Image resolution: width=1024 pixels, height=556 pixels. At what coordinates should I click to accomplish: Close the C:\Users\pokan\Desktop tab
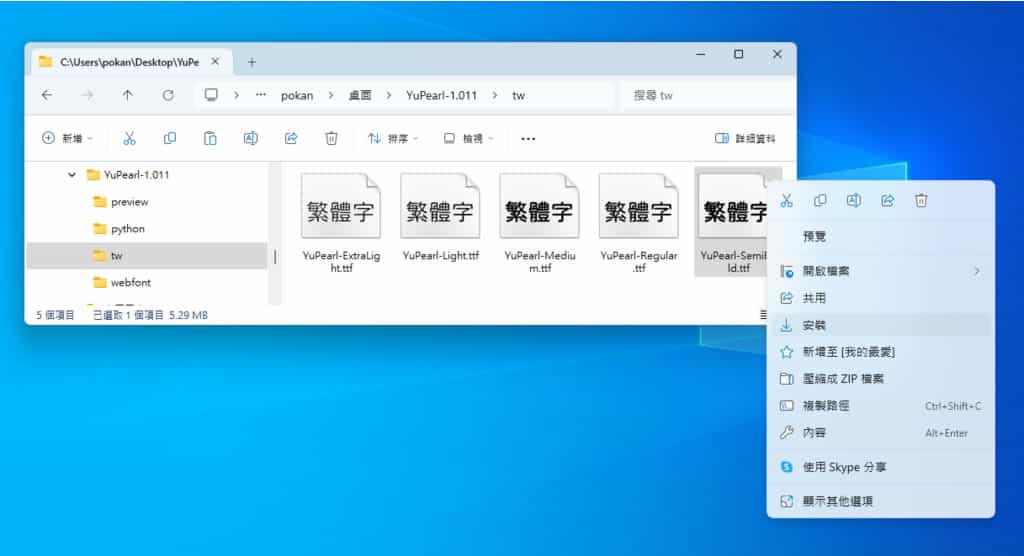click(x=215, y=61)
